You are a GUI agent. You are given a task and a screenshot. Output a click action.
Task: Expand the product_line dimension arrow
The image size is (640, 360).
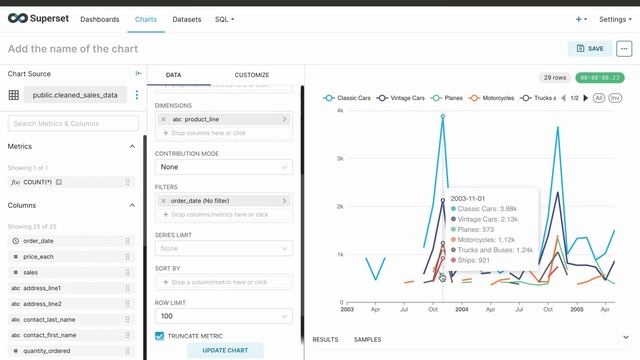tap(284, 119)
